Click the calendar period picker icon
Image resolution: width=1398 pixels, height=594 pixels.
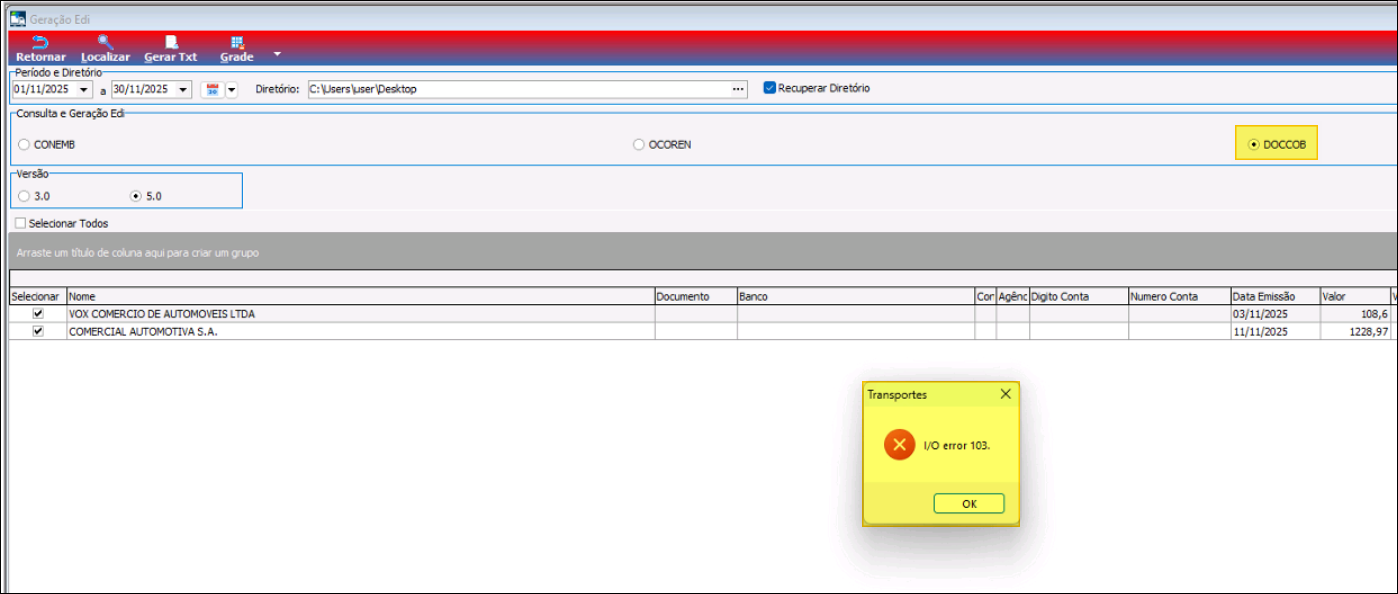(212, 89)
